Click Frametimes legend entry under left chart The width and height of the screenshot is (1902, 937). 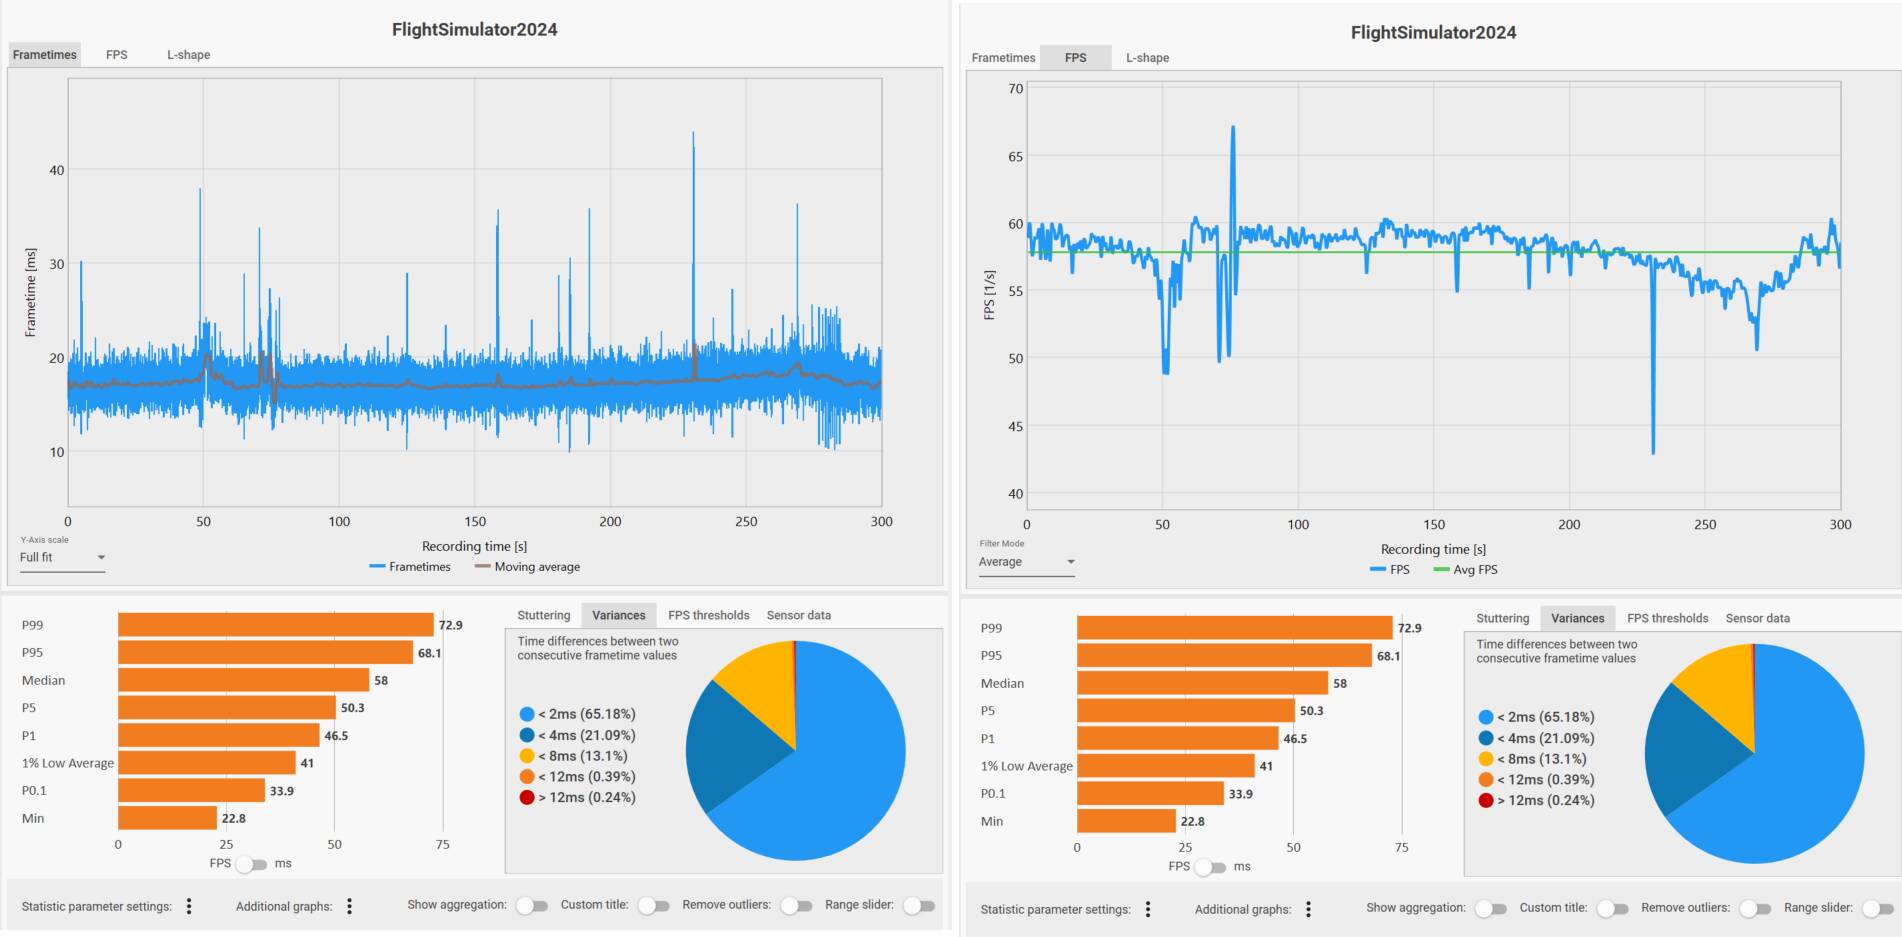pos(410,567)
